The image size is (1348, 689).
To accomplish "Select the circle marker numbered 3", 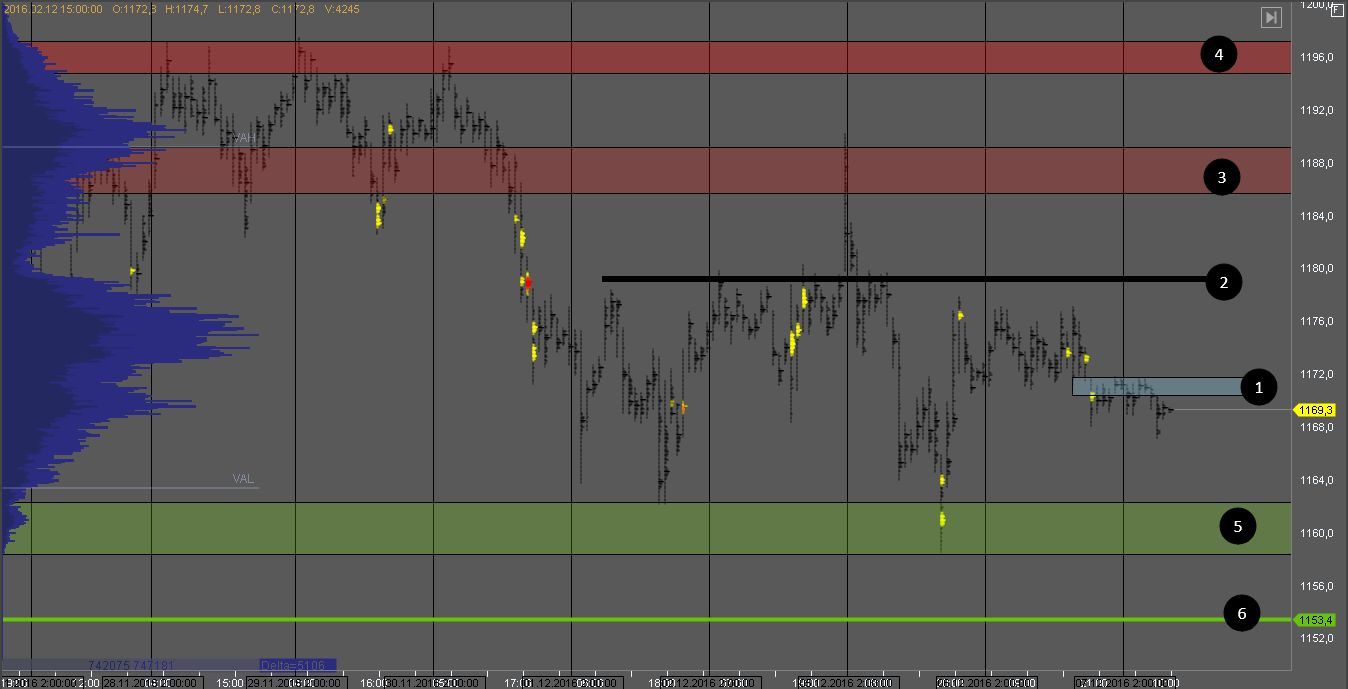I will coord(1221,177).
